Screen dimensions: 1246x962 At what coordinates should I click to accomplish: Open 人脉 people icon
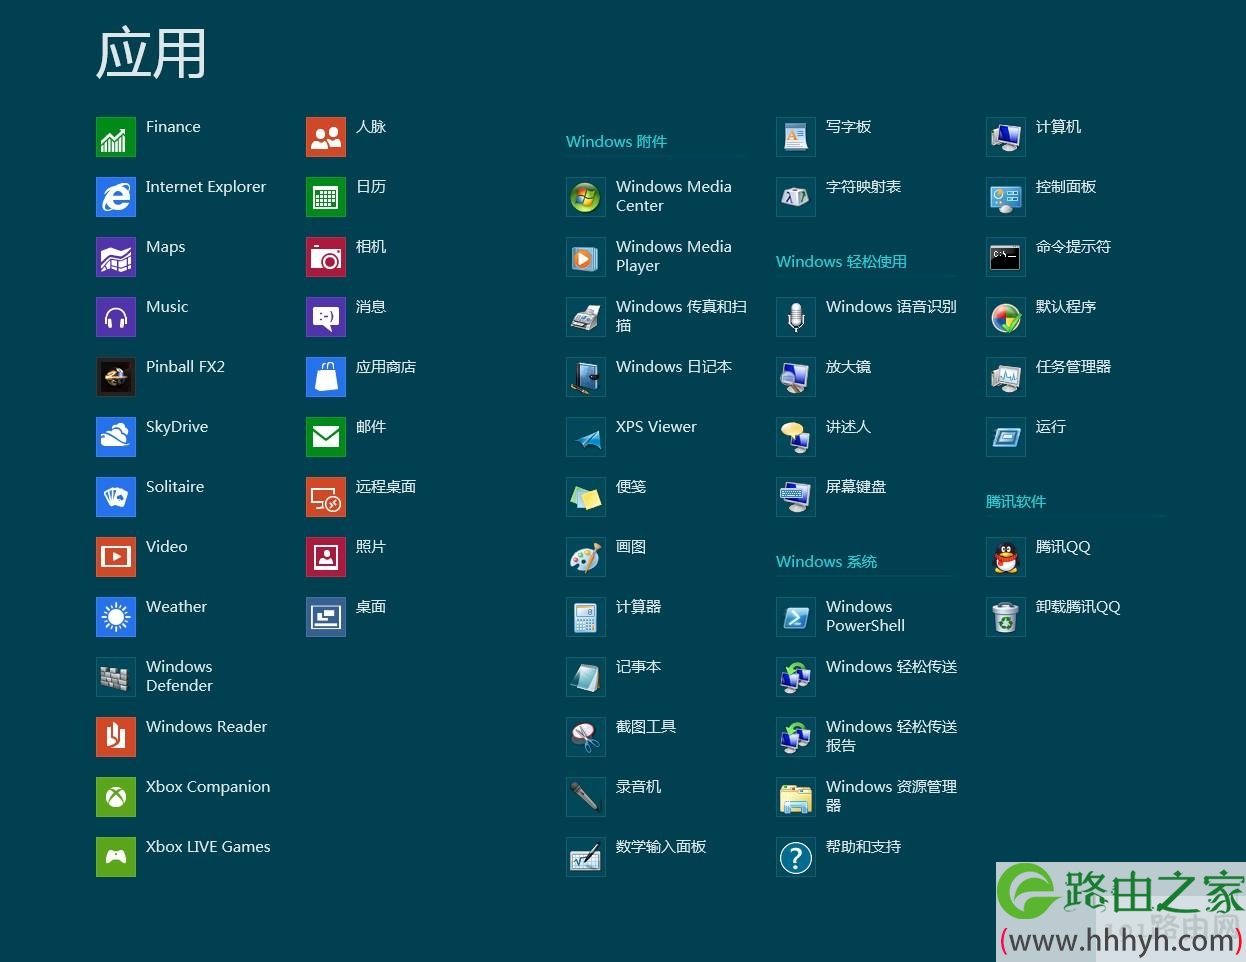[x=326, y=137]
